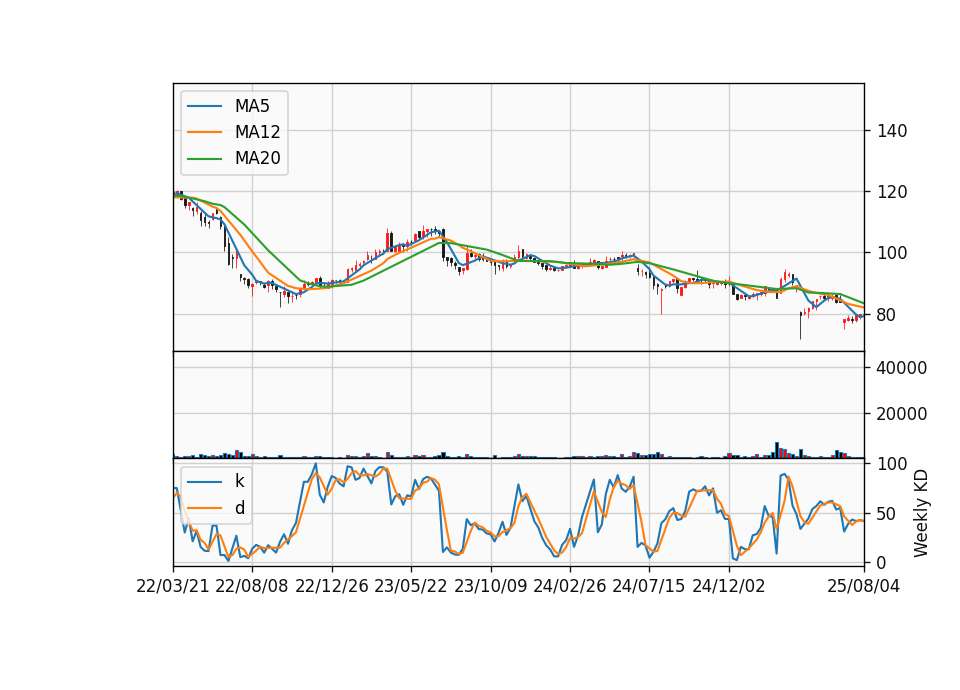The image size is (960, 690).
Task: Click the 40000 volume axis label
Action: tap(902, 368)
